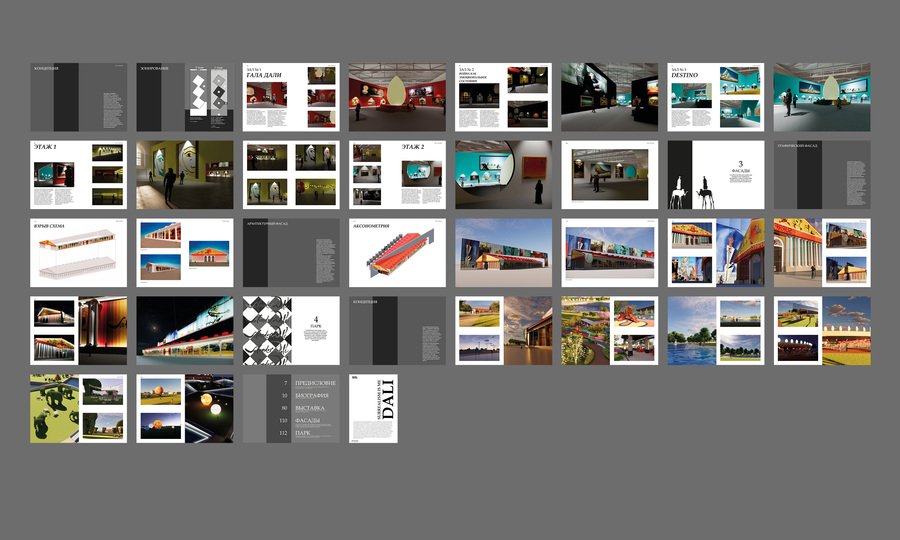This screenshot has width=900, height=540.
Task: Select the glowing orange spheres spread
Action: 185,409
